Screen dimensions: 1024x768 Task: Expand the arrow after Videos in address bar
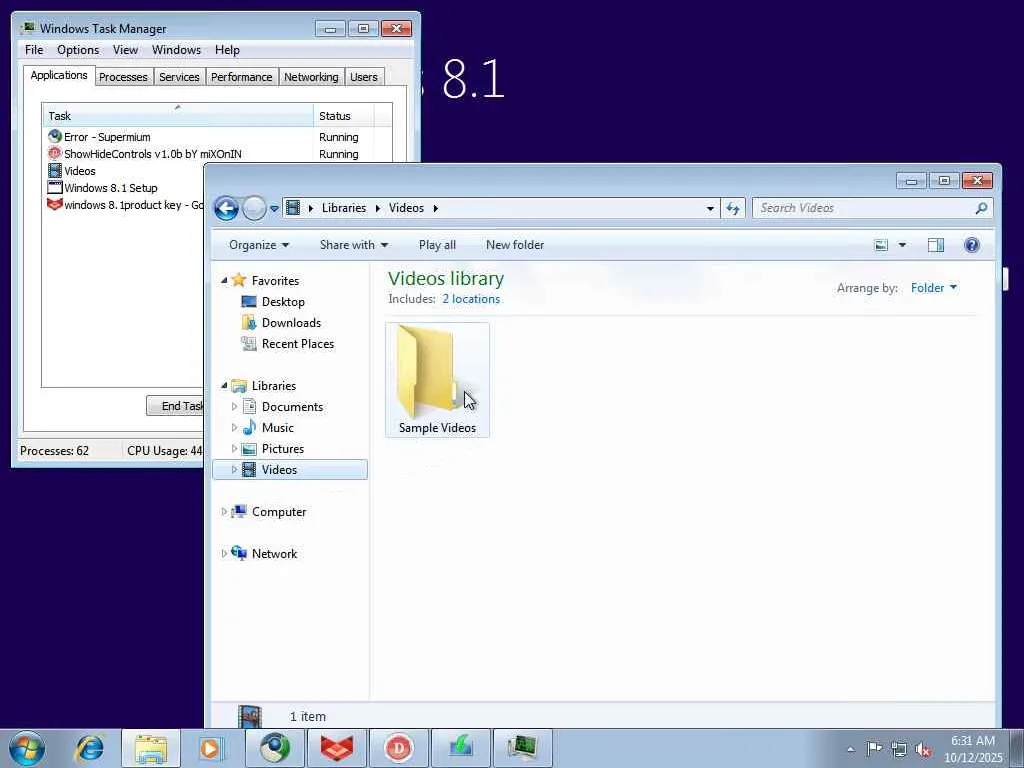436,208
